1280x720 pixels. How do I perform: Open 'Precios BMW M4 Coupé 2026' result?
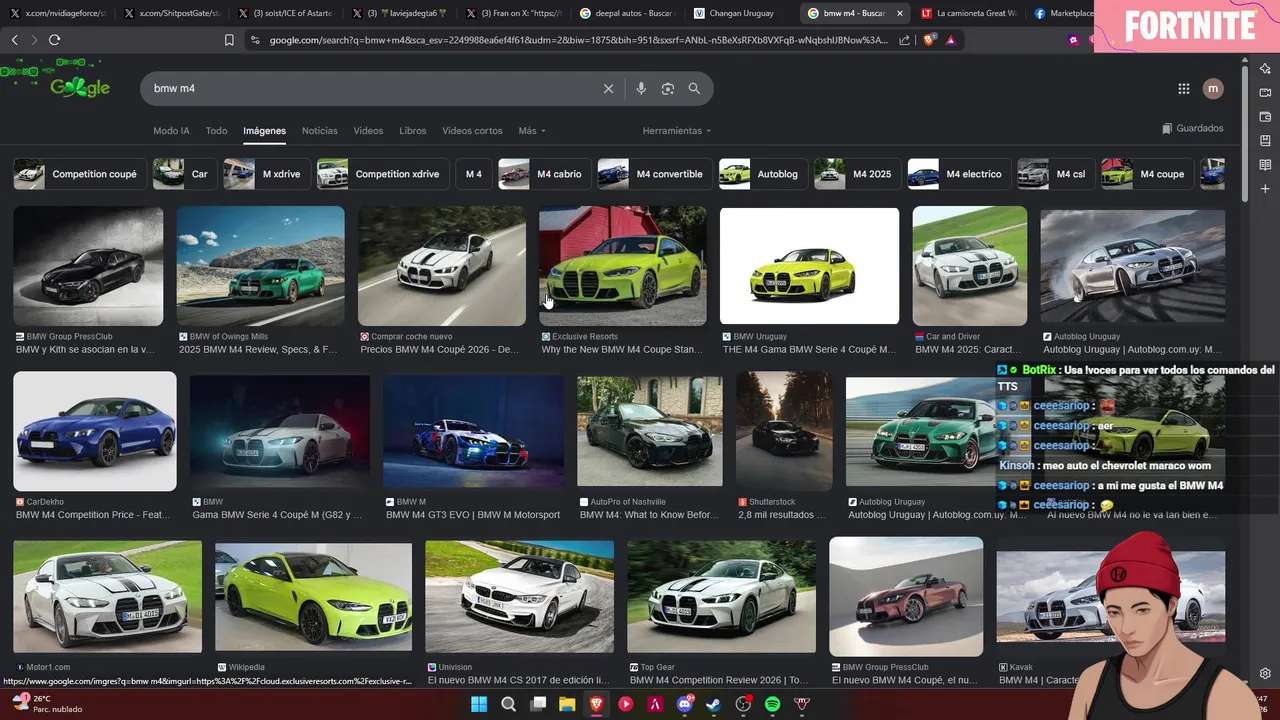439,350
